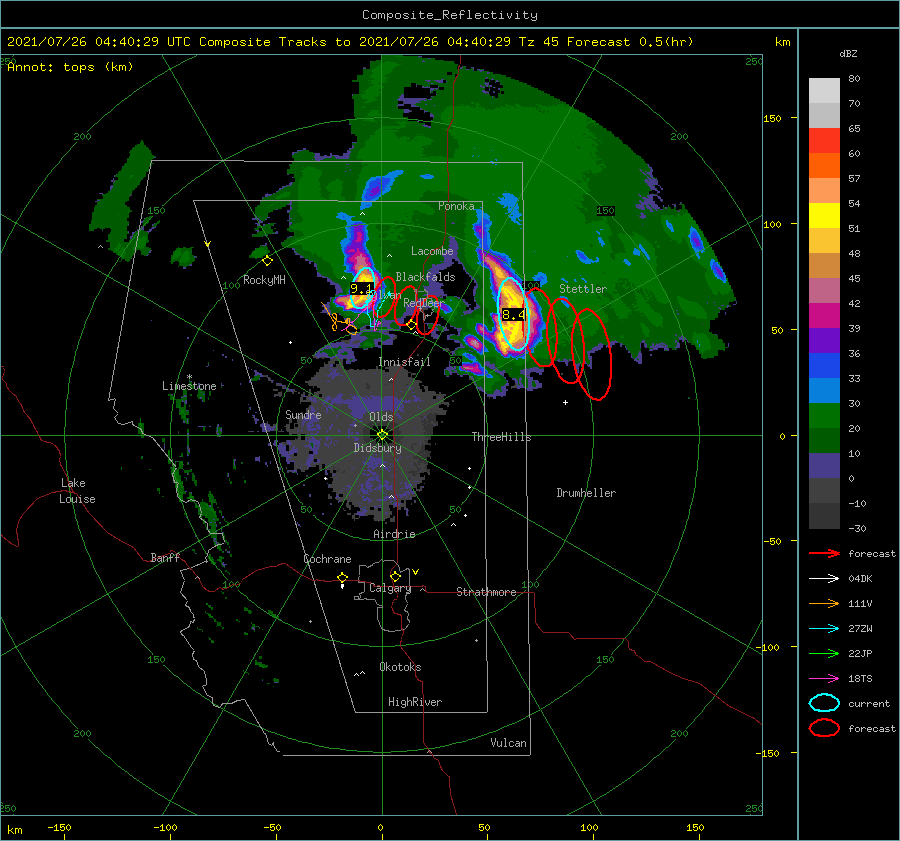Click the orange 111V arrow legend icon
This screenshot has width=900, height=841.
(824, 603)
